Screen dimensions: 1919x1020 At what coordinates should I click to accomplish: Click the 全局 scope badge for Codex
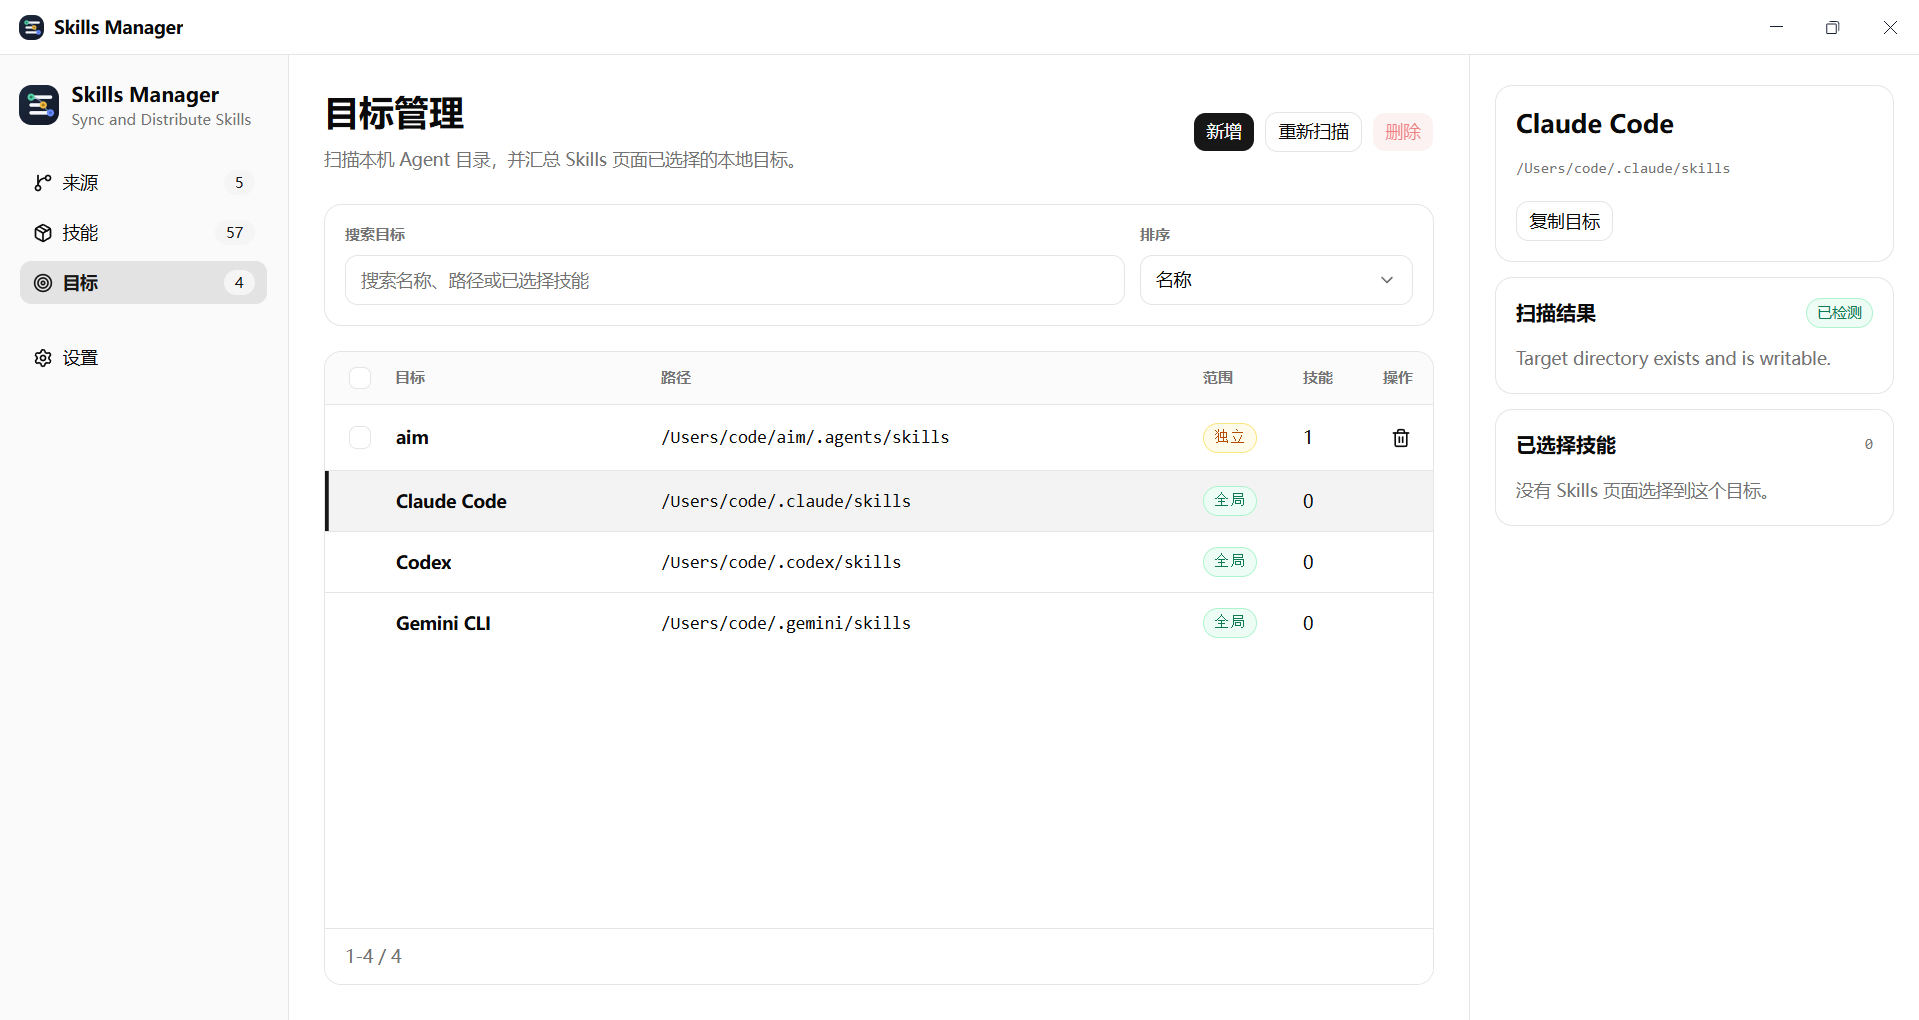1229,561
